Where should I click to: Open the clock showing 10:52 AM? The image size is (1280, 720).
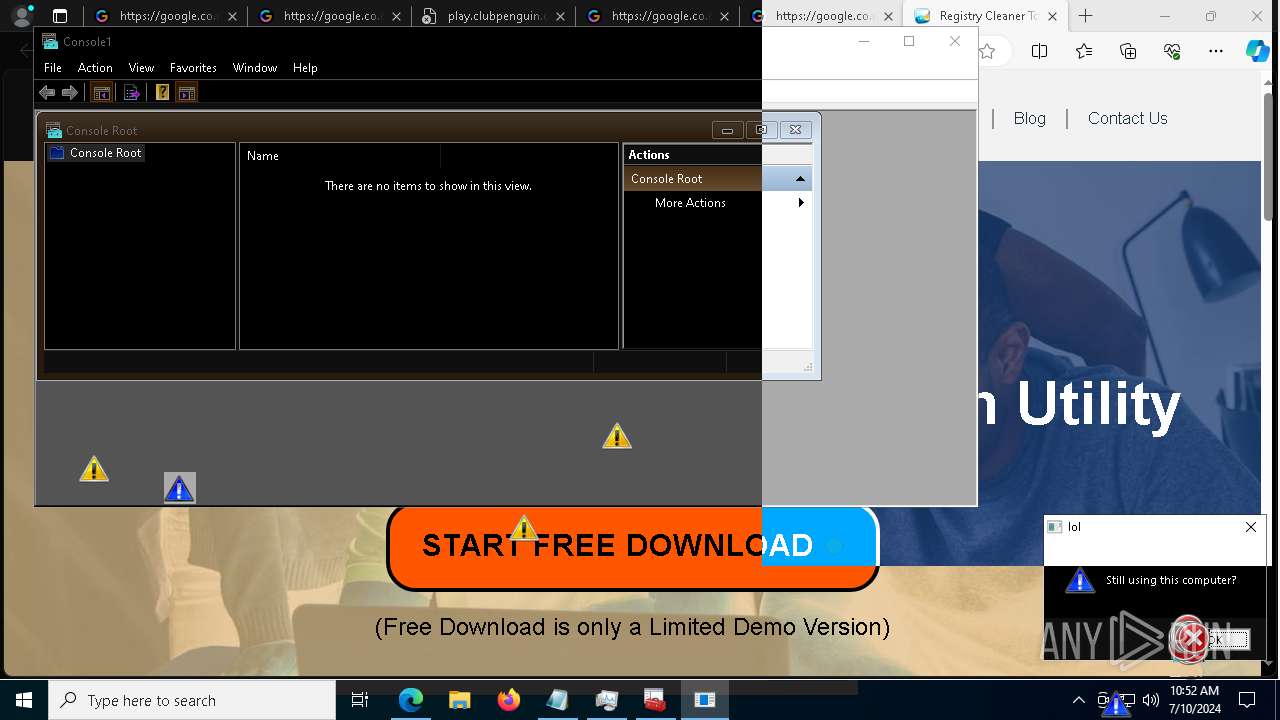point(1195,700)
